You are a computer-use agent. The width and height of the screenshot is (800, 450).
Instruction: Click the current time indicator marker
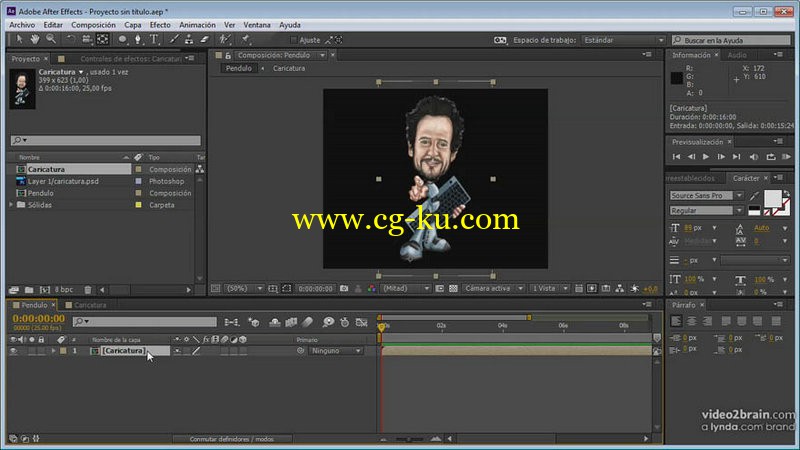click(381, 326)
